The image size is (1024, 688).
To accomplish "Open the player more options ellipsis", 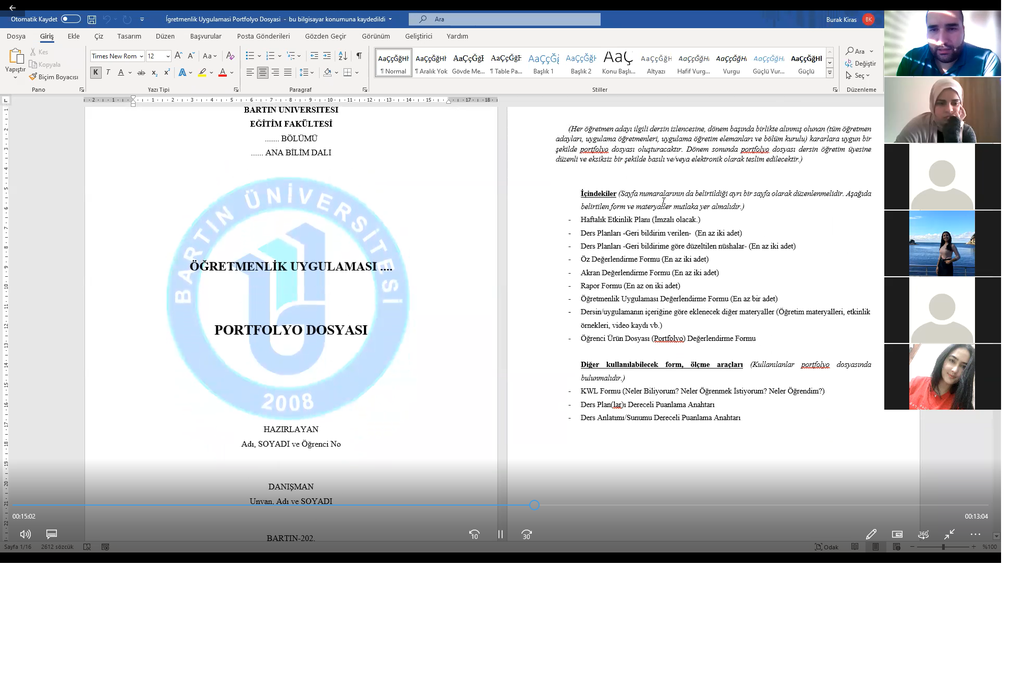I will point(975,534).
